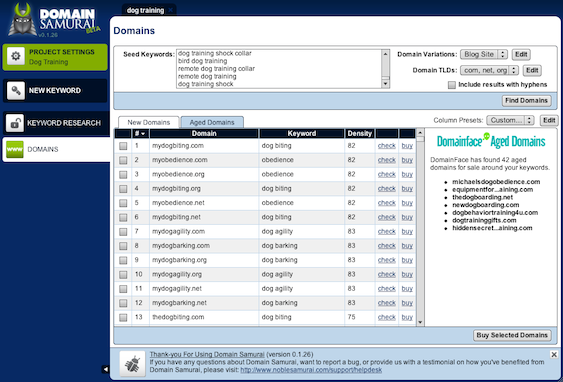Open Project Settings gear icon

point(15,56)
